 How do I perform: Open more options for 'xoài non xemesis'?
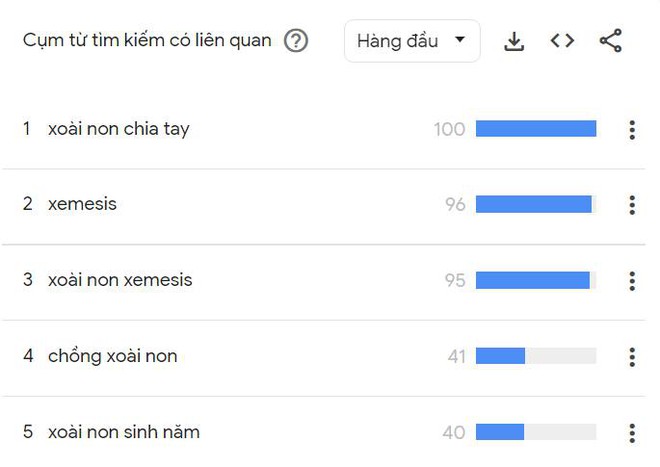pyautogui.click(x=631, y=281)
